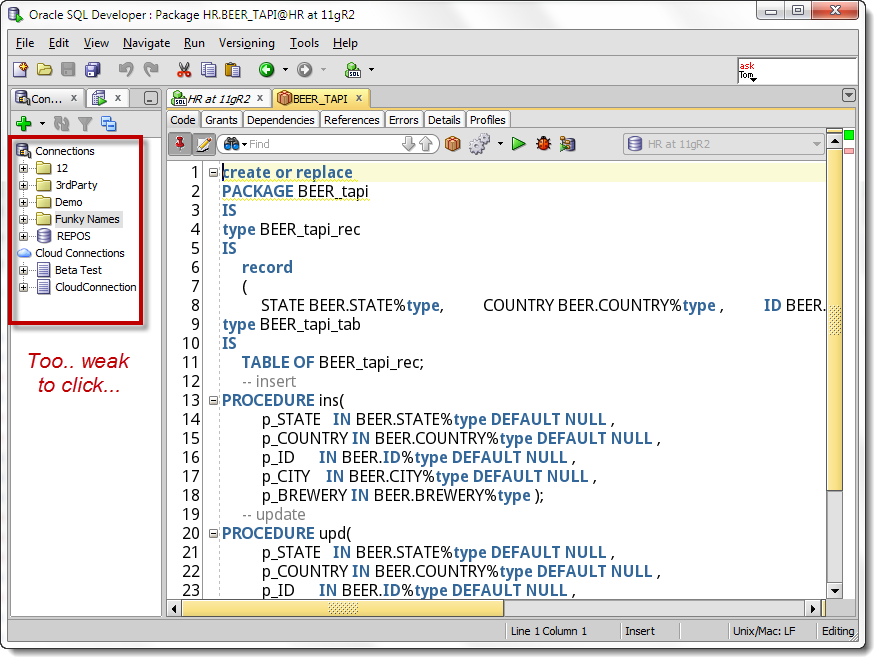Click the horizontal scrollbar thumb

click(x=343, y=608)
